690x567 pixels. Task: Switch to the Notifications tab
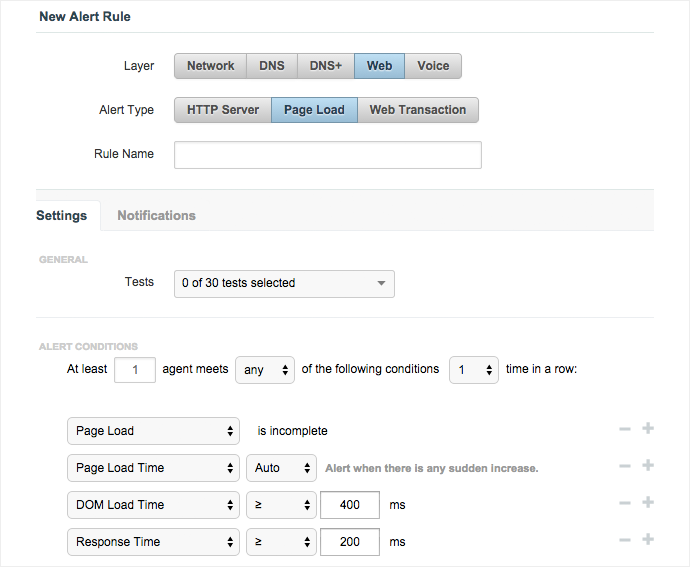[156, 215]
